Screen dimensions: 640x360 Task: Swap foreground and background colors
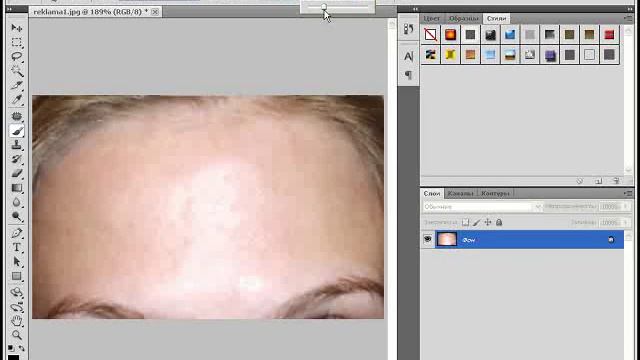click(22, 348)
